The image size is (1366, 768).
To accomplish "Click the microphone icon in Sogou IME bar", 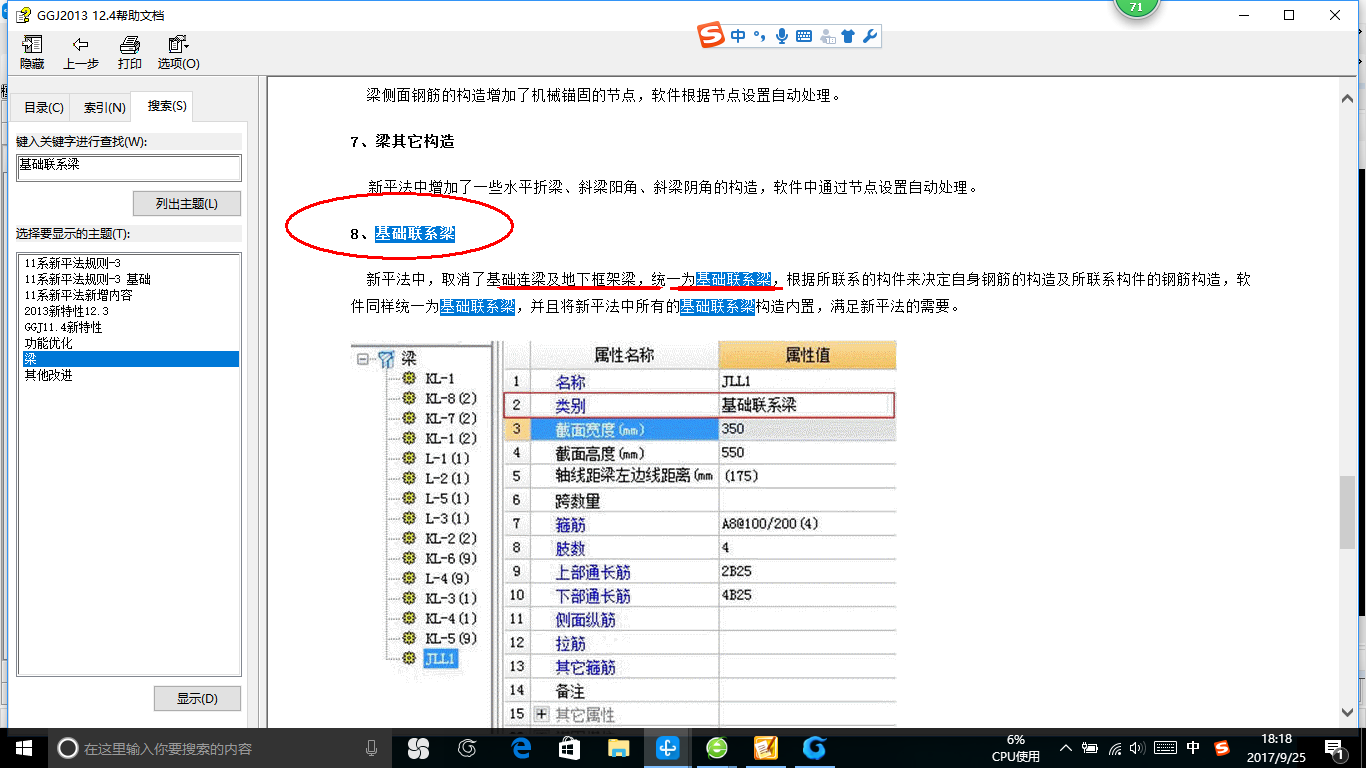I will pyautogui.click(x=781, y=36).
